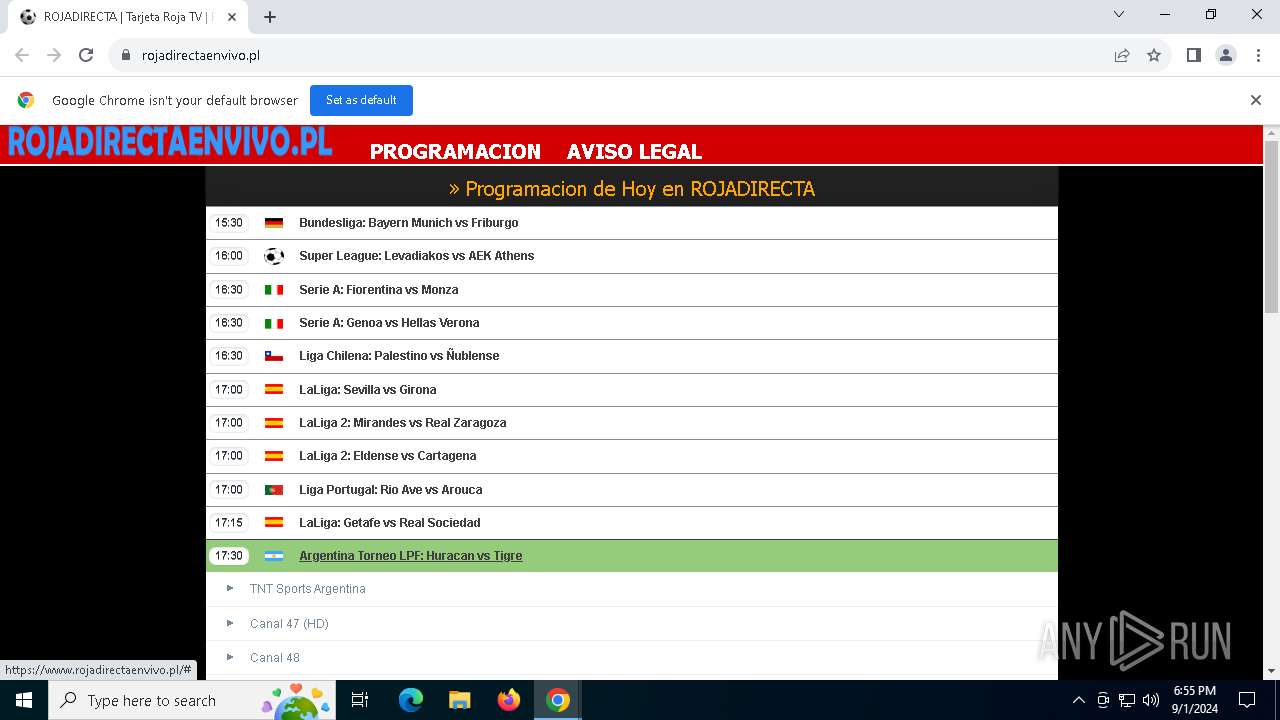Screen dimensions: 1280x720
Task: Expand Serie A: Fiorentina vs Monza
Action: point(378,290)
